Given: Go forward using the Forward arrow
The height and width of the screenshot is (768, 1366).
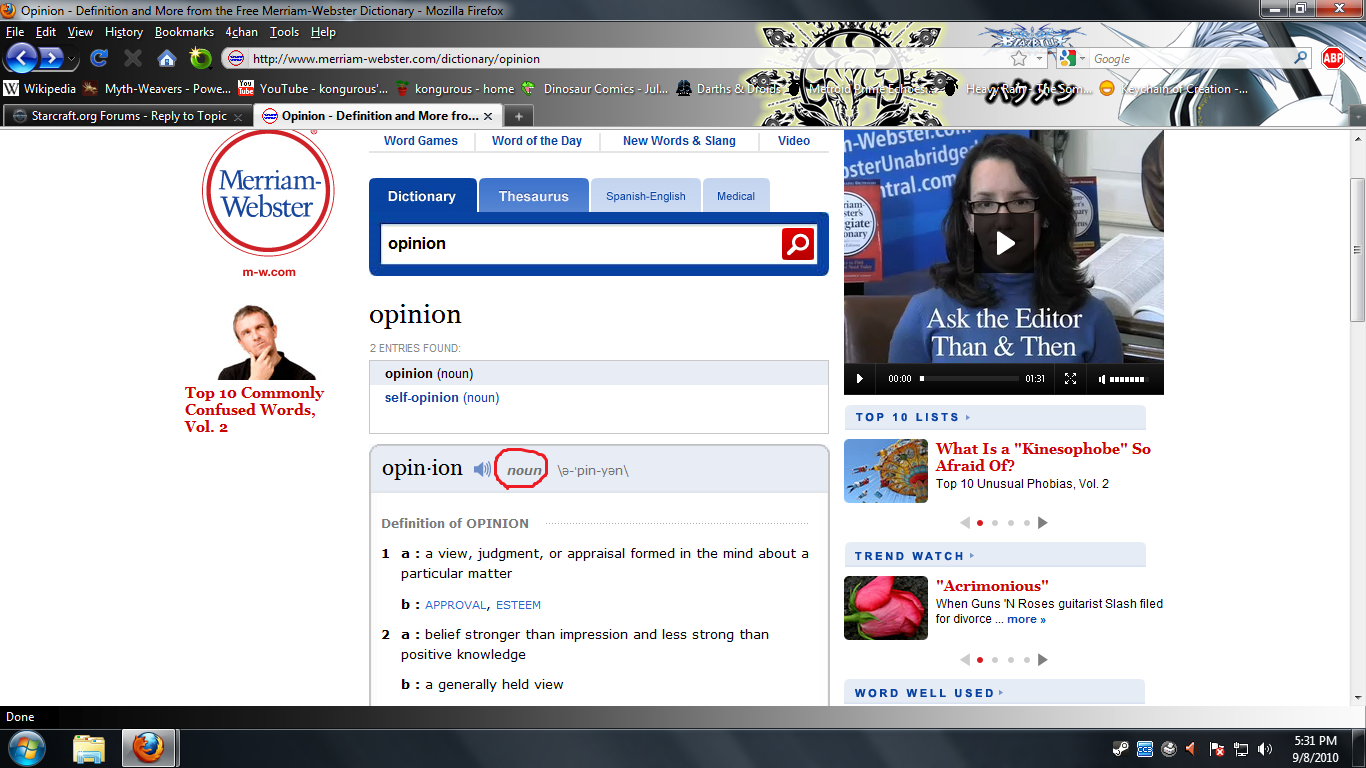Looking at the screenshot, I should [52, 58].
